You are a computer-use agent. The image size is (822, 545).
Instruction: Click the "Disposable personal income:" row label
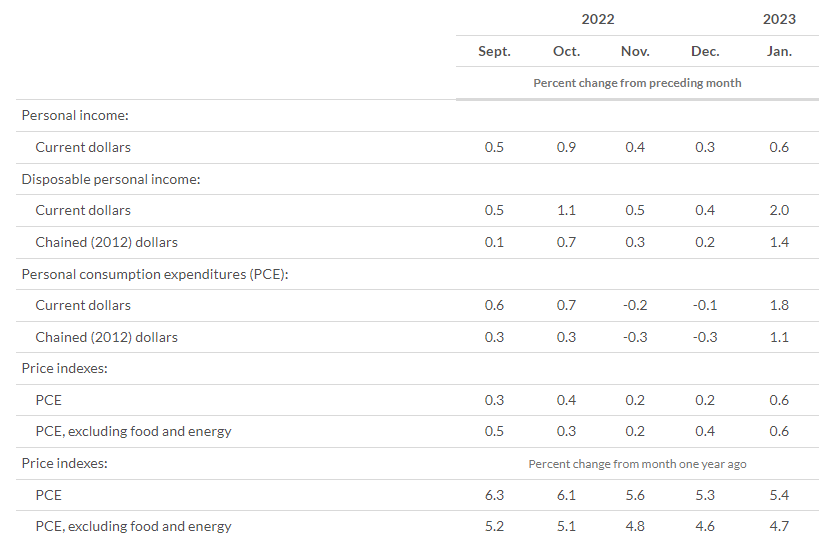coord(111,179)
